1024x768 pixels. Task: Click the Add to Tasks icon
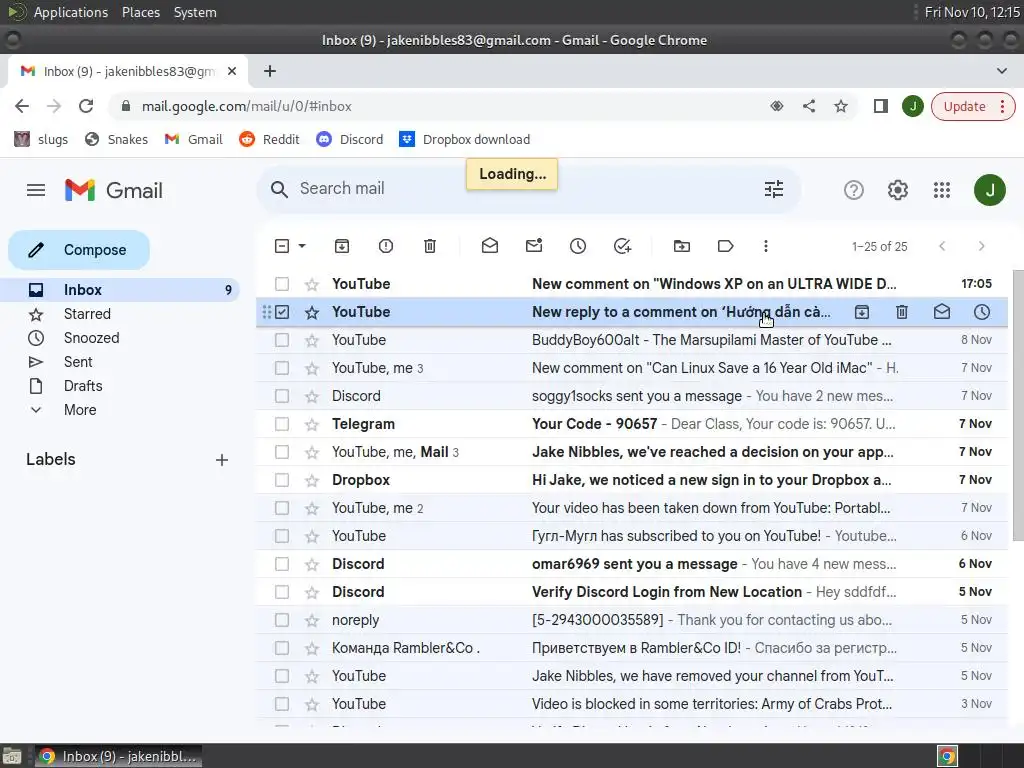[622, 246]
